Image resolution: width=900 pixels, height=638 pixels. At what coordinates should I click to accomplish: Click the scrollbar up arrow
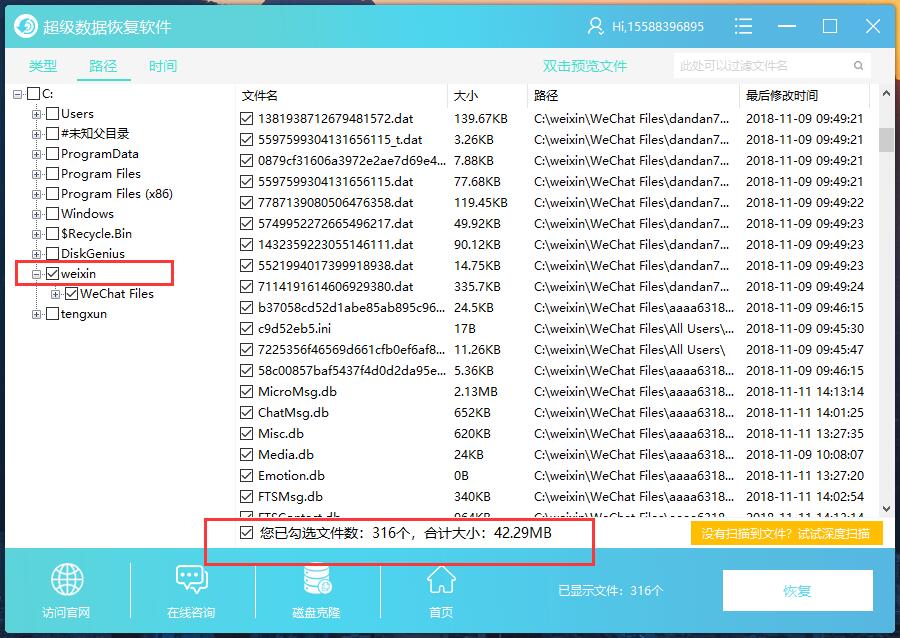point(886,93)
